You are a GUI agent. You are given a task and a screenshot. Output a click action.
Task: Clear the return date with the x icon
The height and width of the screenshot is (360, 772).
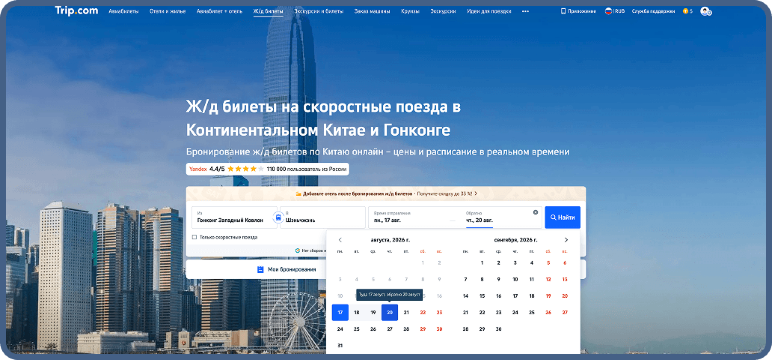point(535,212)
